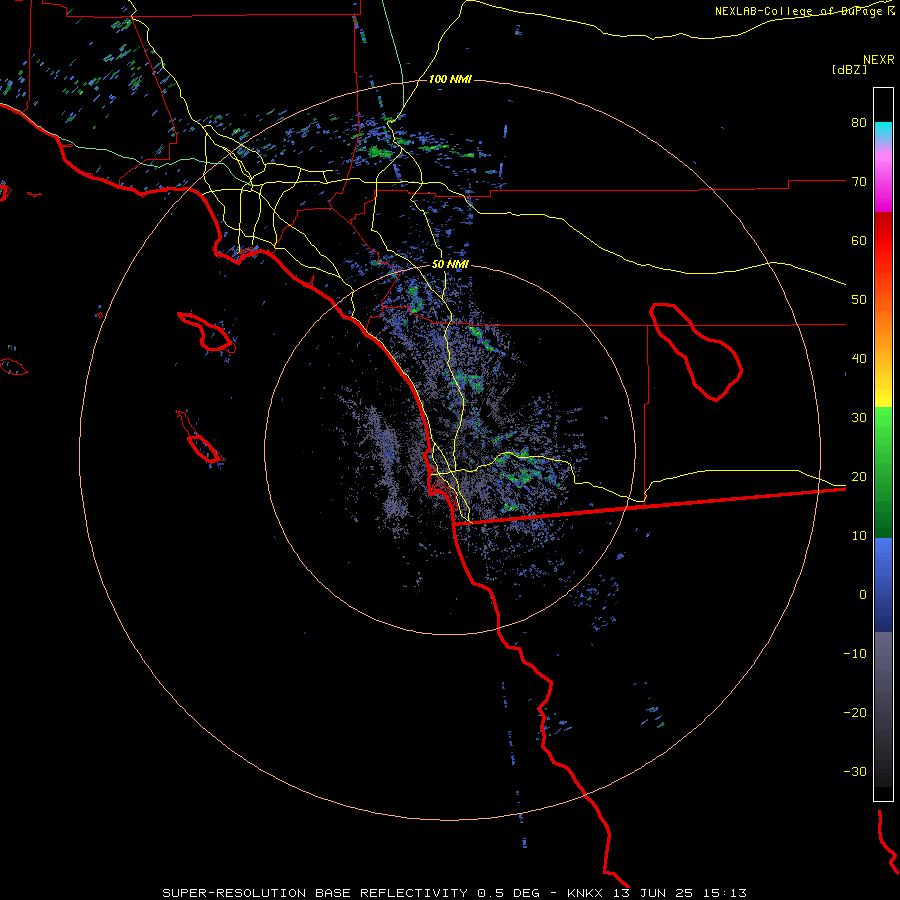The width and height of the screenshot is (900, 900).
Task: Click the 20 value on dBZ scale
Action: tap(859, 476)
